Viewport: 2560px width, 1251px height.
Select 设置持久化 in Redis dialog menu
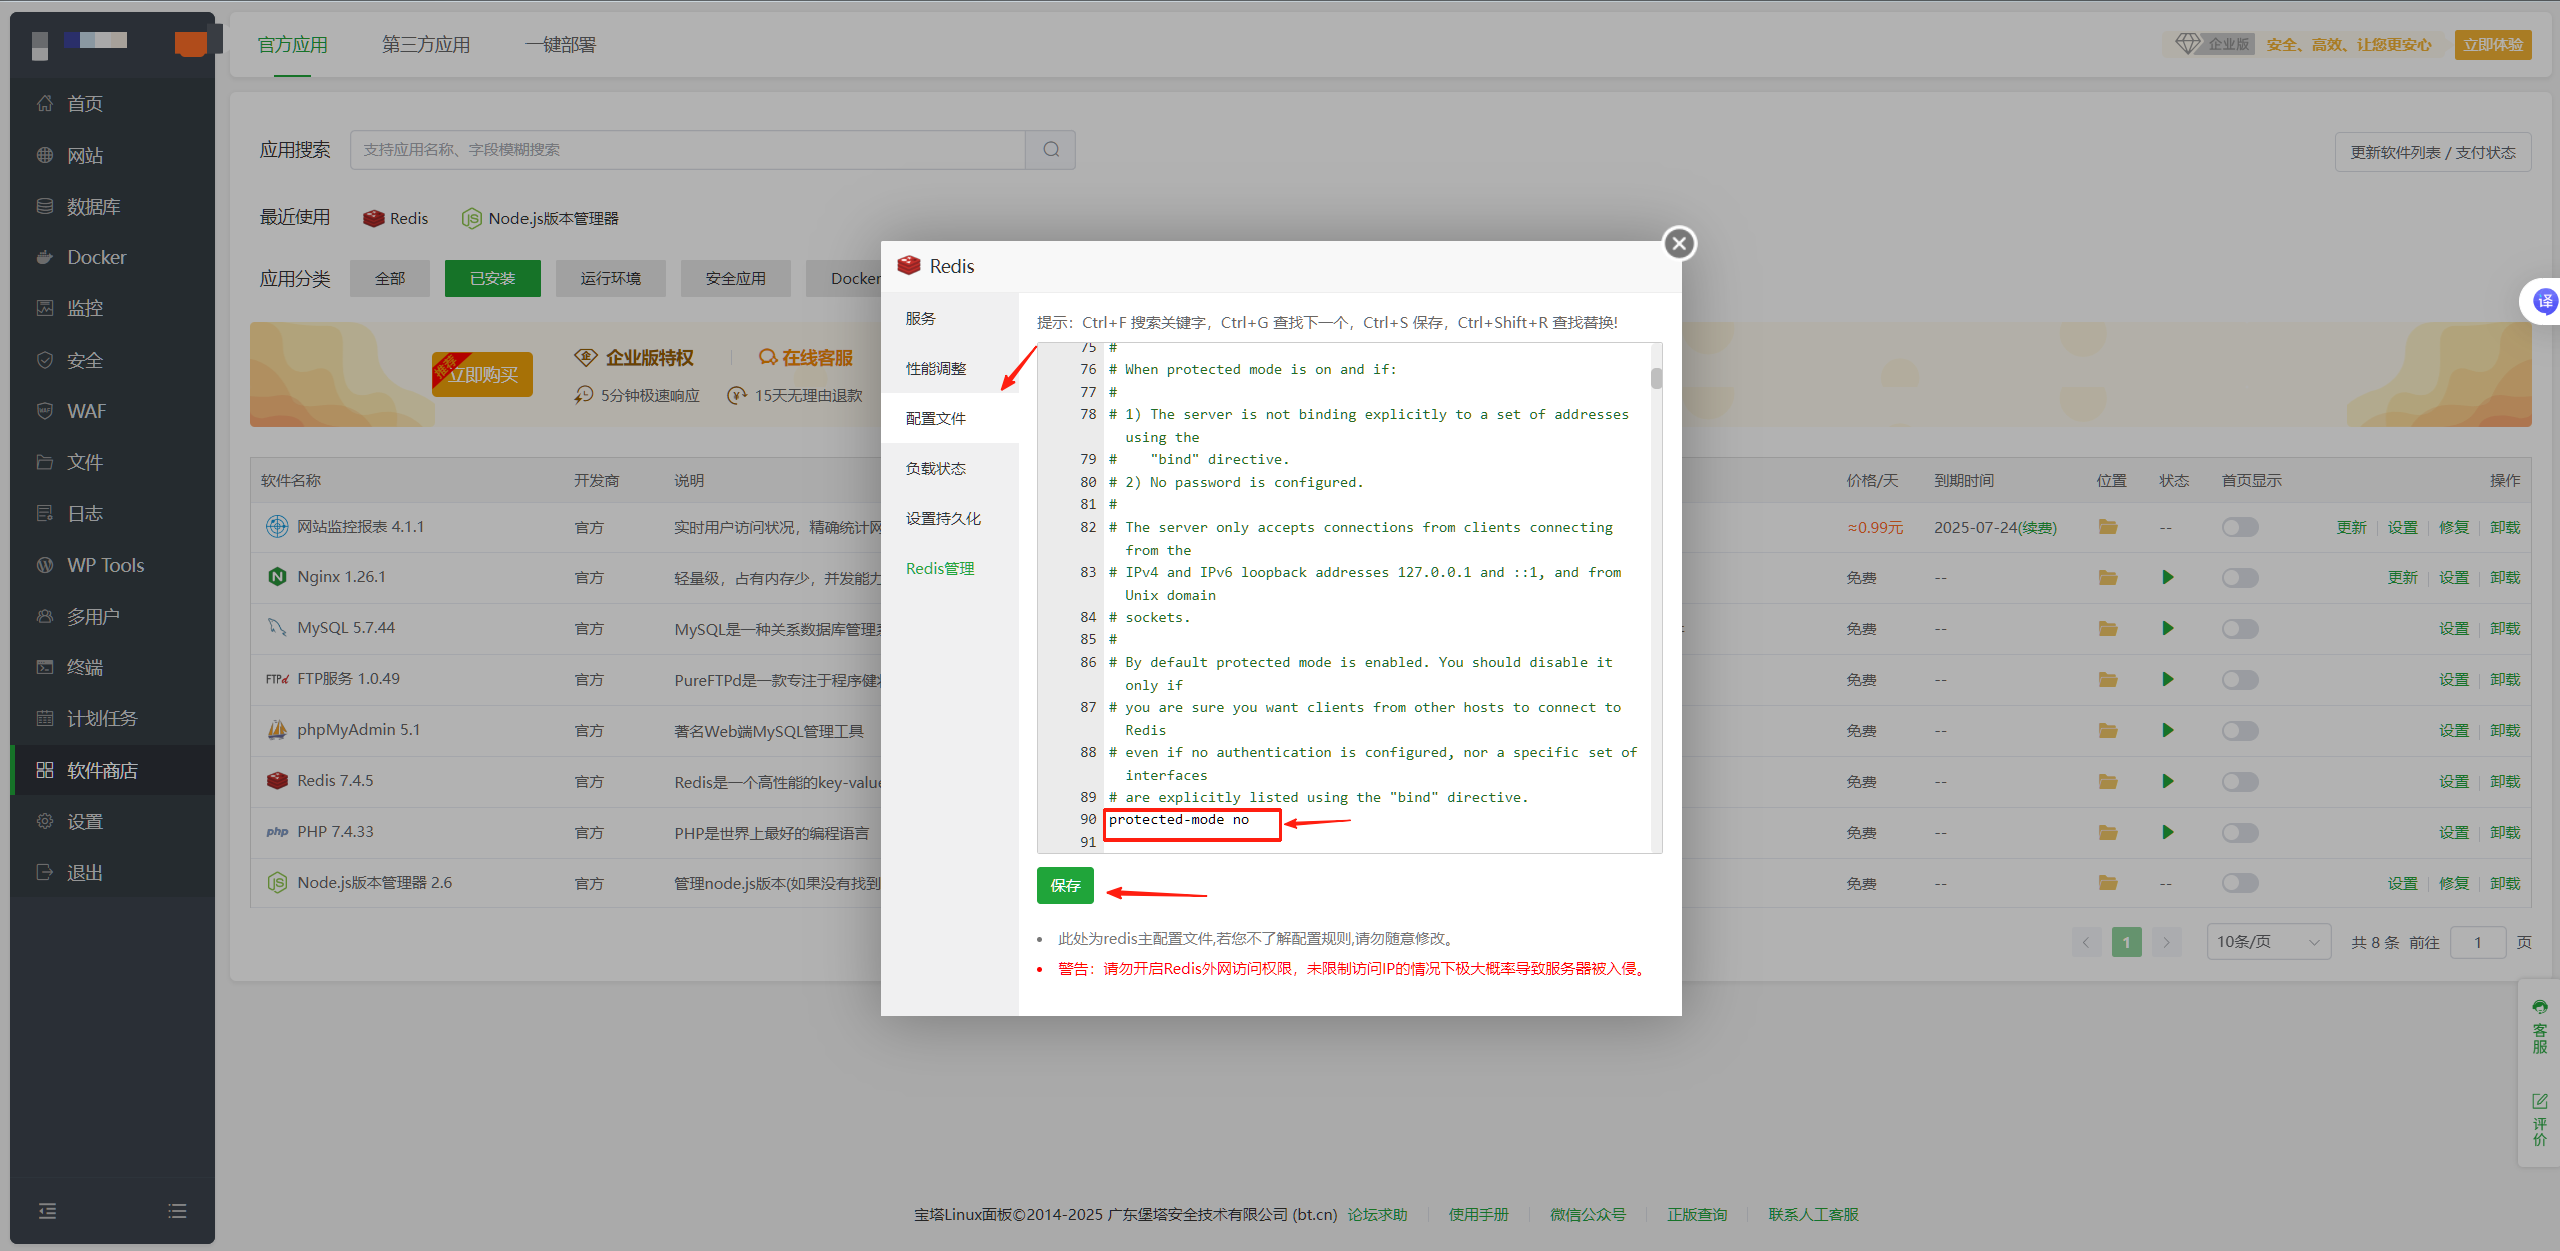[x=949, y=518]
